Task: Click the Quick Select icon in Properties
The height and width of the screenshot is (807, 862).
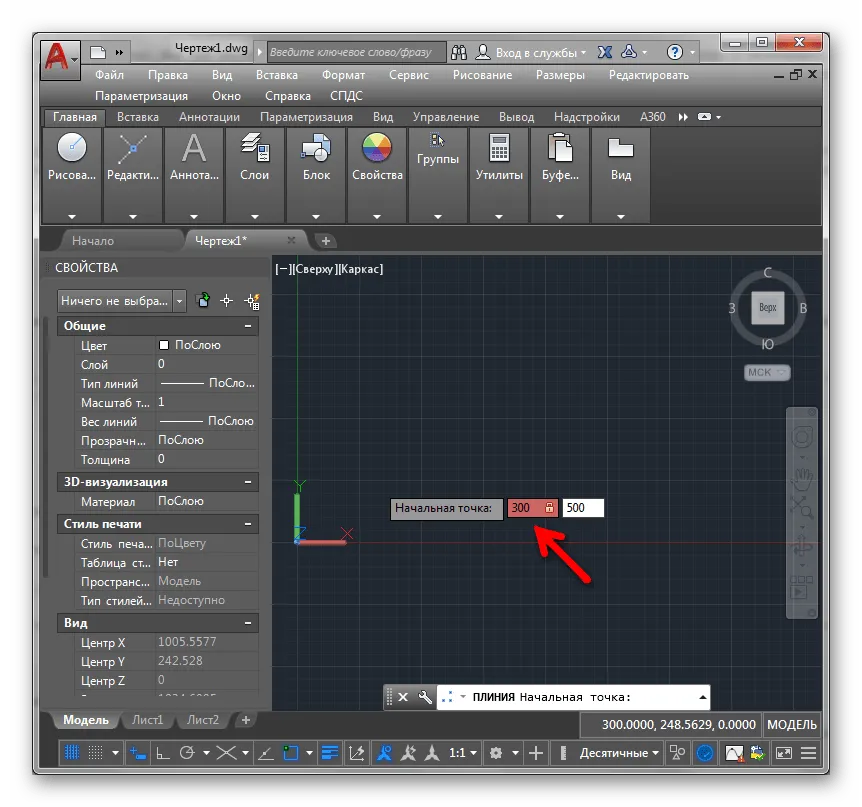Action: coord(252,301)
